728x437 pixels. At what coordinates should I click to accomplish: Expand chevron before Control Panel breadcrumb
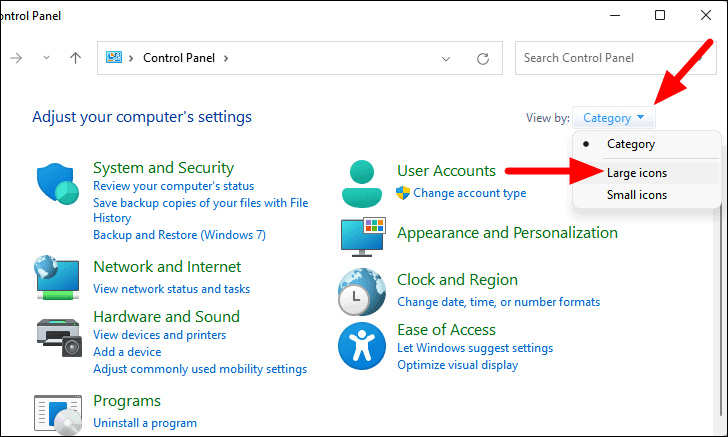131,58
